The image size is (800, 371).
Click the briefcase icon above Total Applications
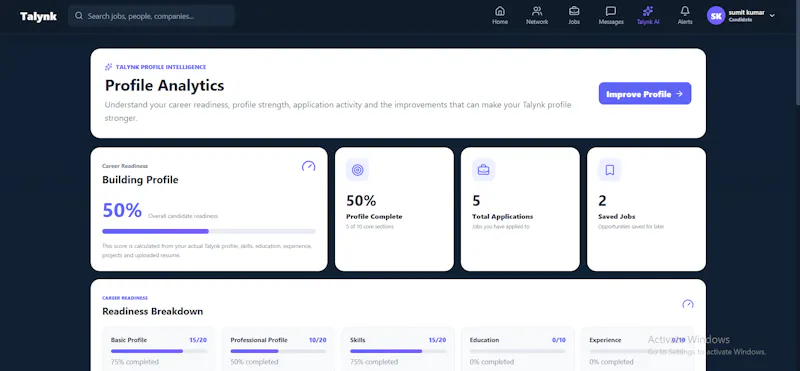tap(483, 170)
